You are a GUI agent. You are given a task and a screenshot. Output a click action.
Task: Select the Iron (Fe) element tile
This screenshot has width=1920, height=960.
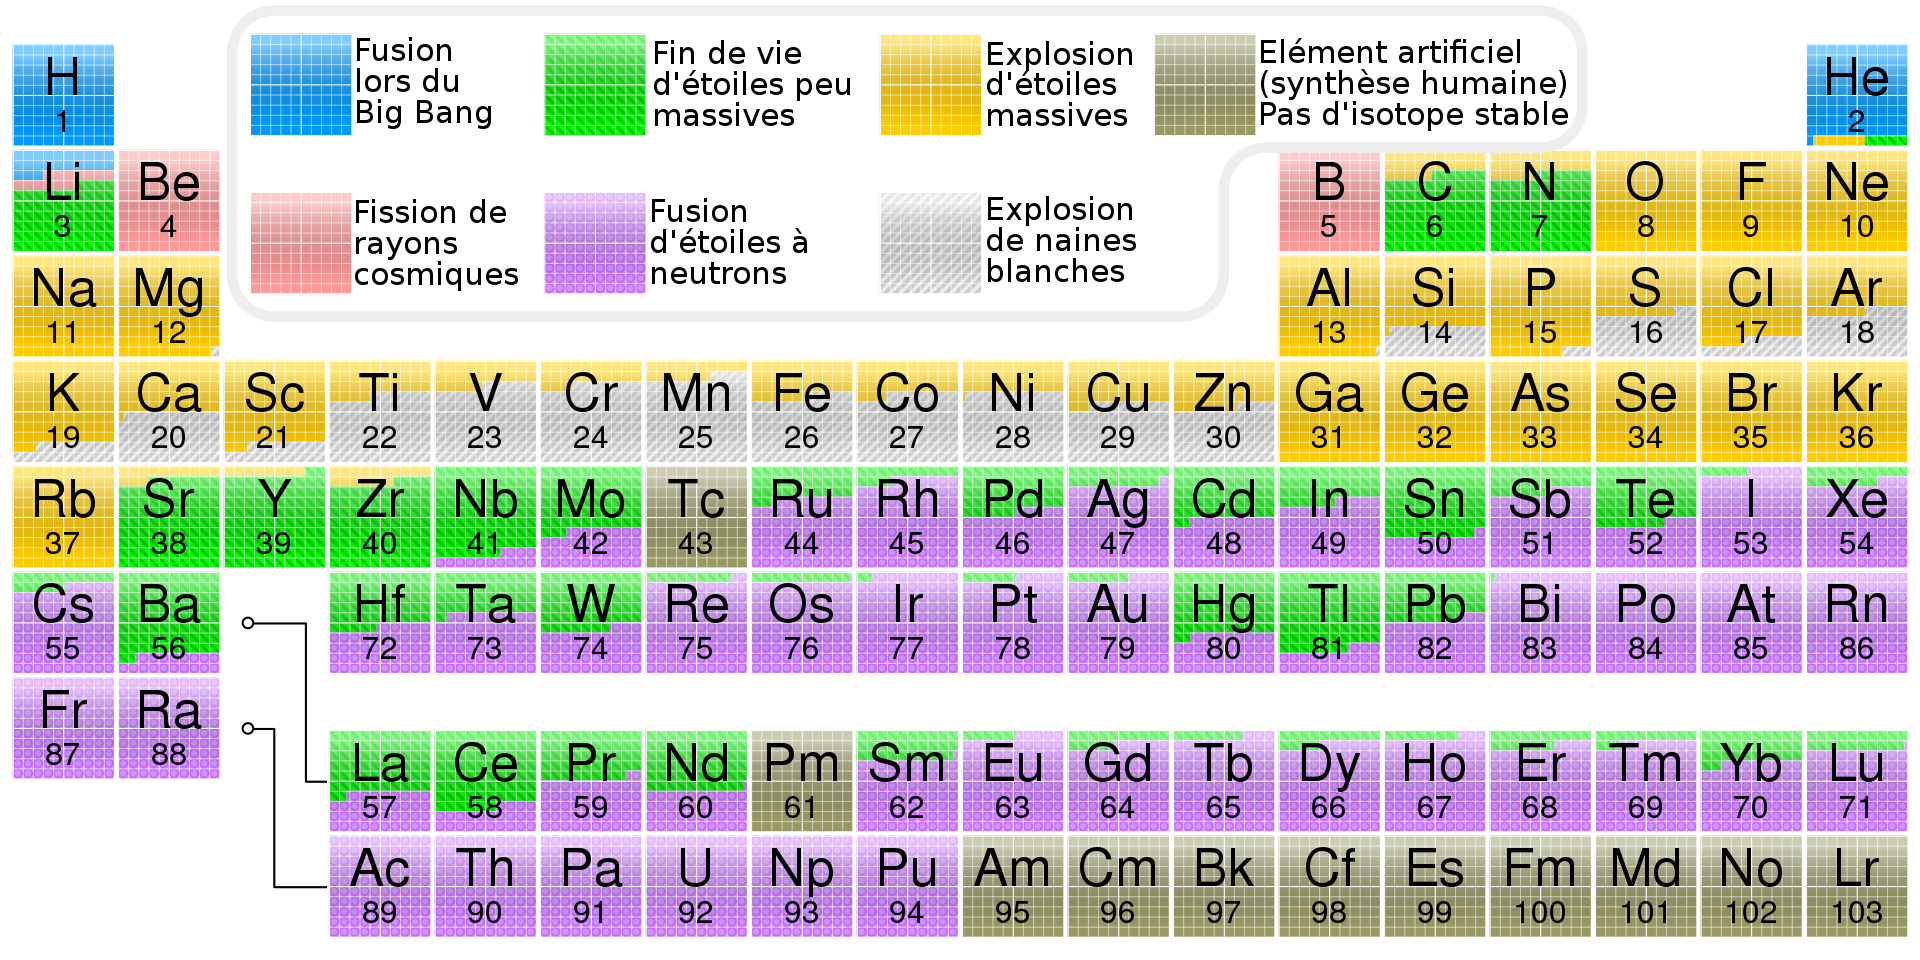[801, 413]
